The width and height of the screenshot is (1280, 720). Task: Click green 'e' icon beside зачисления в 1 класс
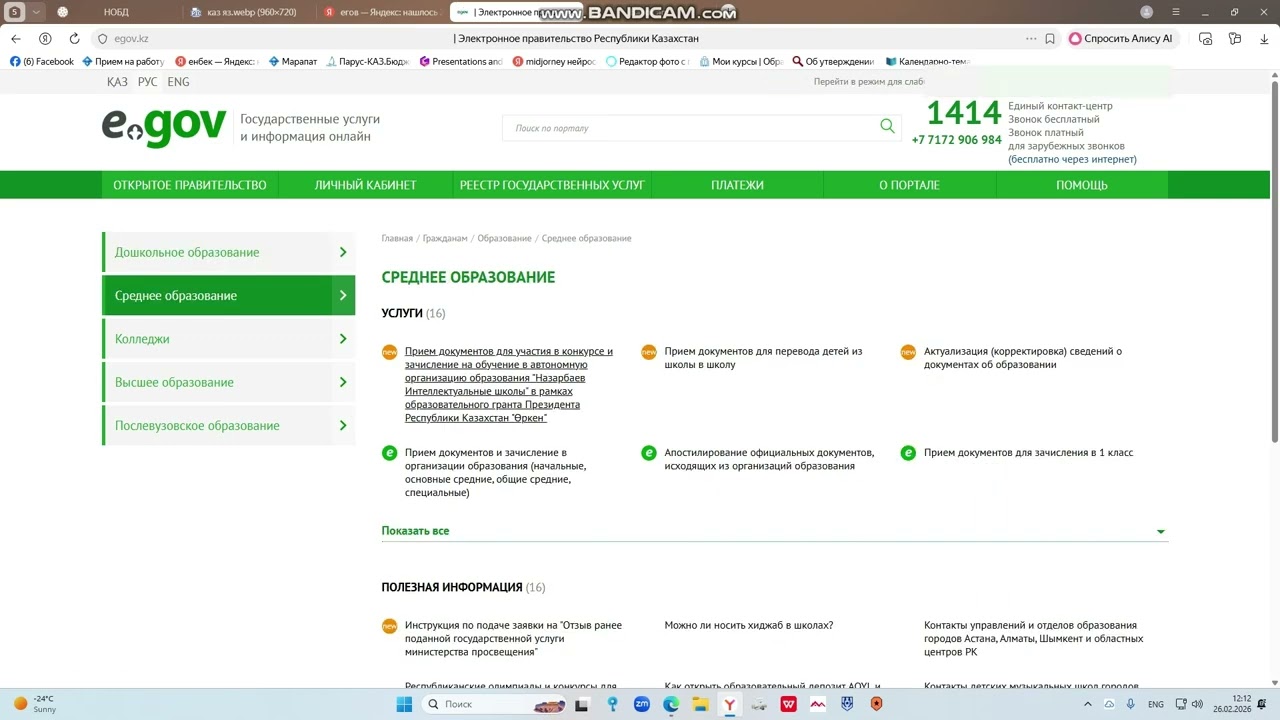[908, 453]
